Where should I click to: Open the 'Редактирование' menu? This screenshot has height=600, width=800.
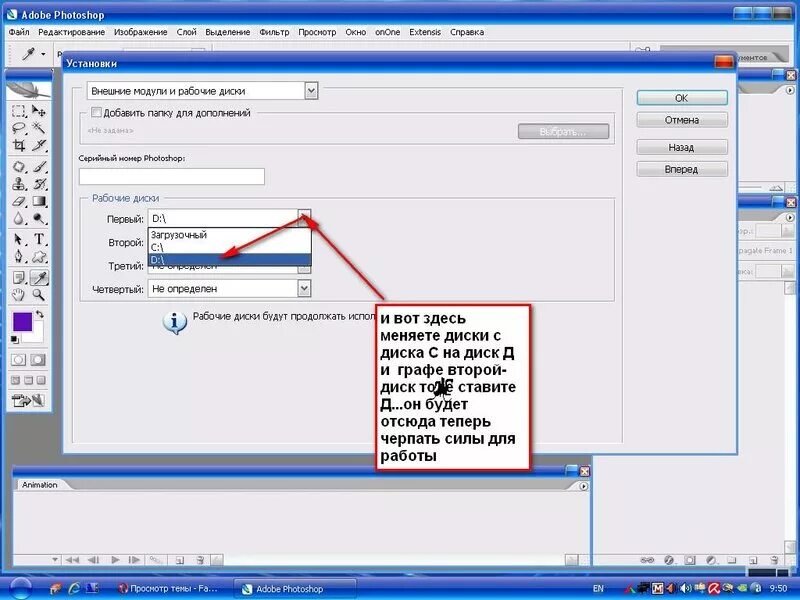71,32
